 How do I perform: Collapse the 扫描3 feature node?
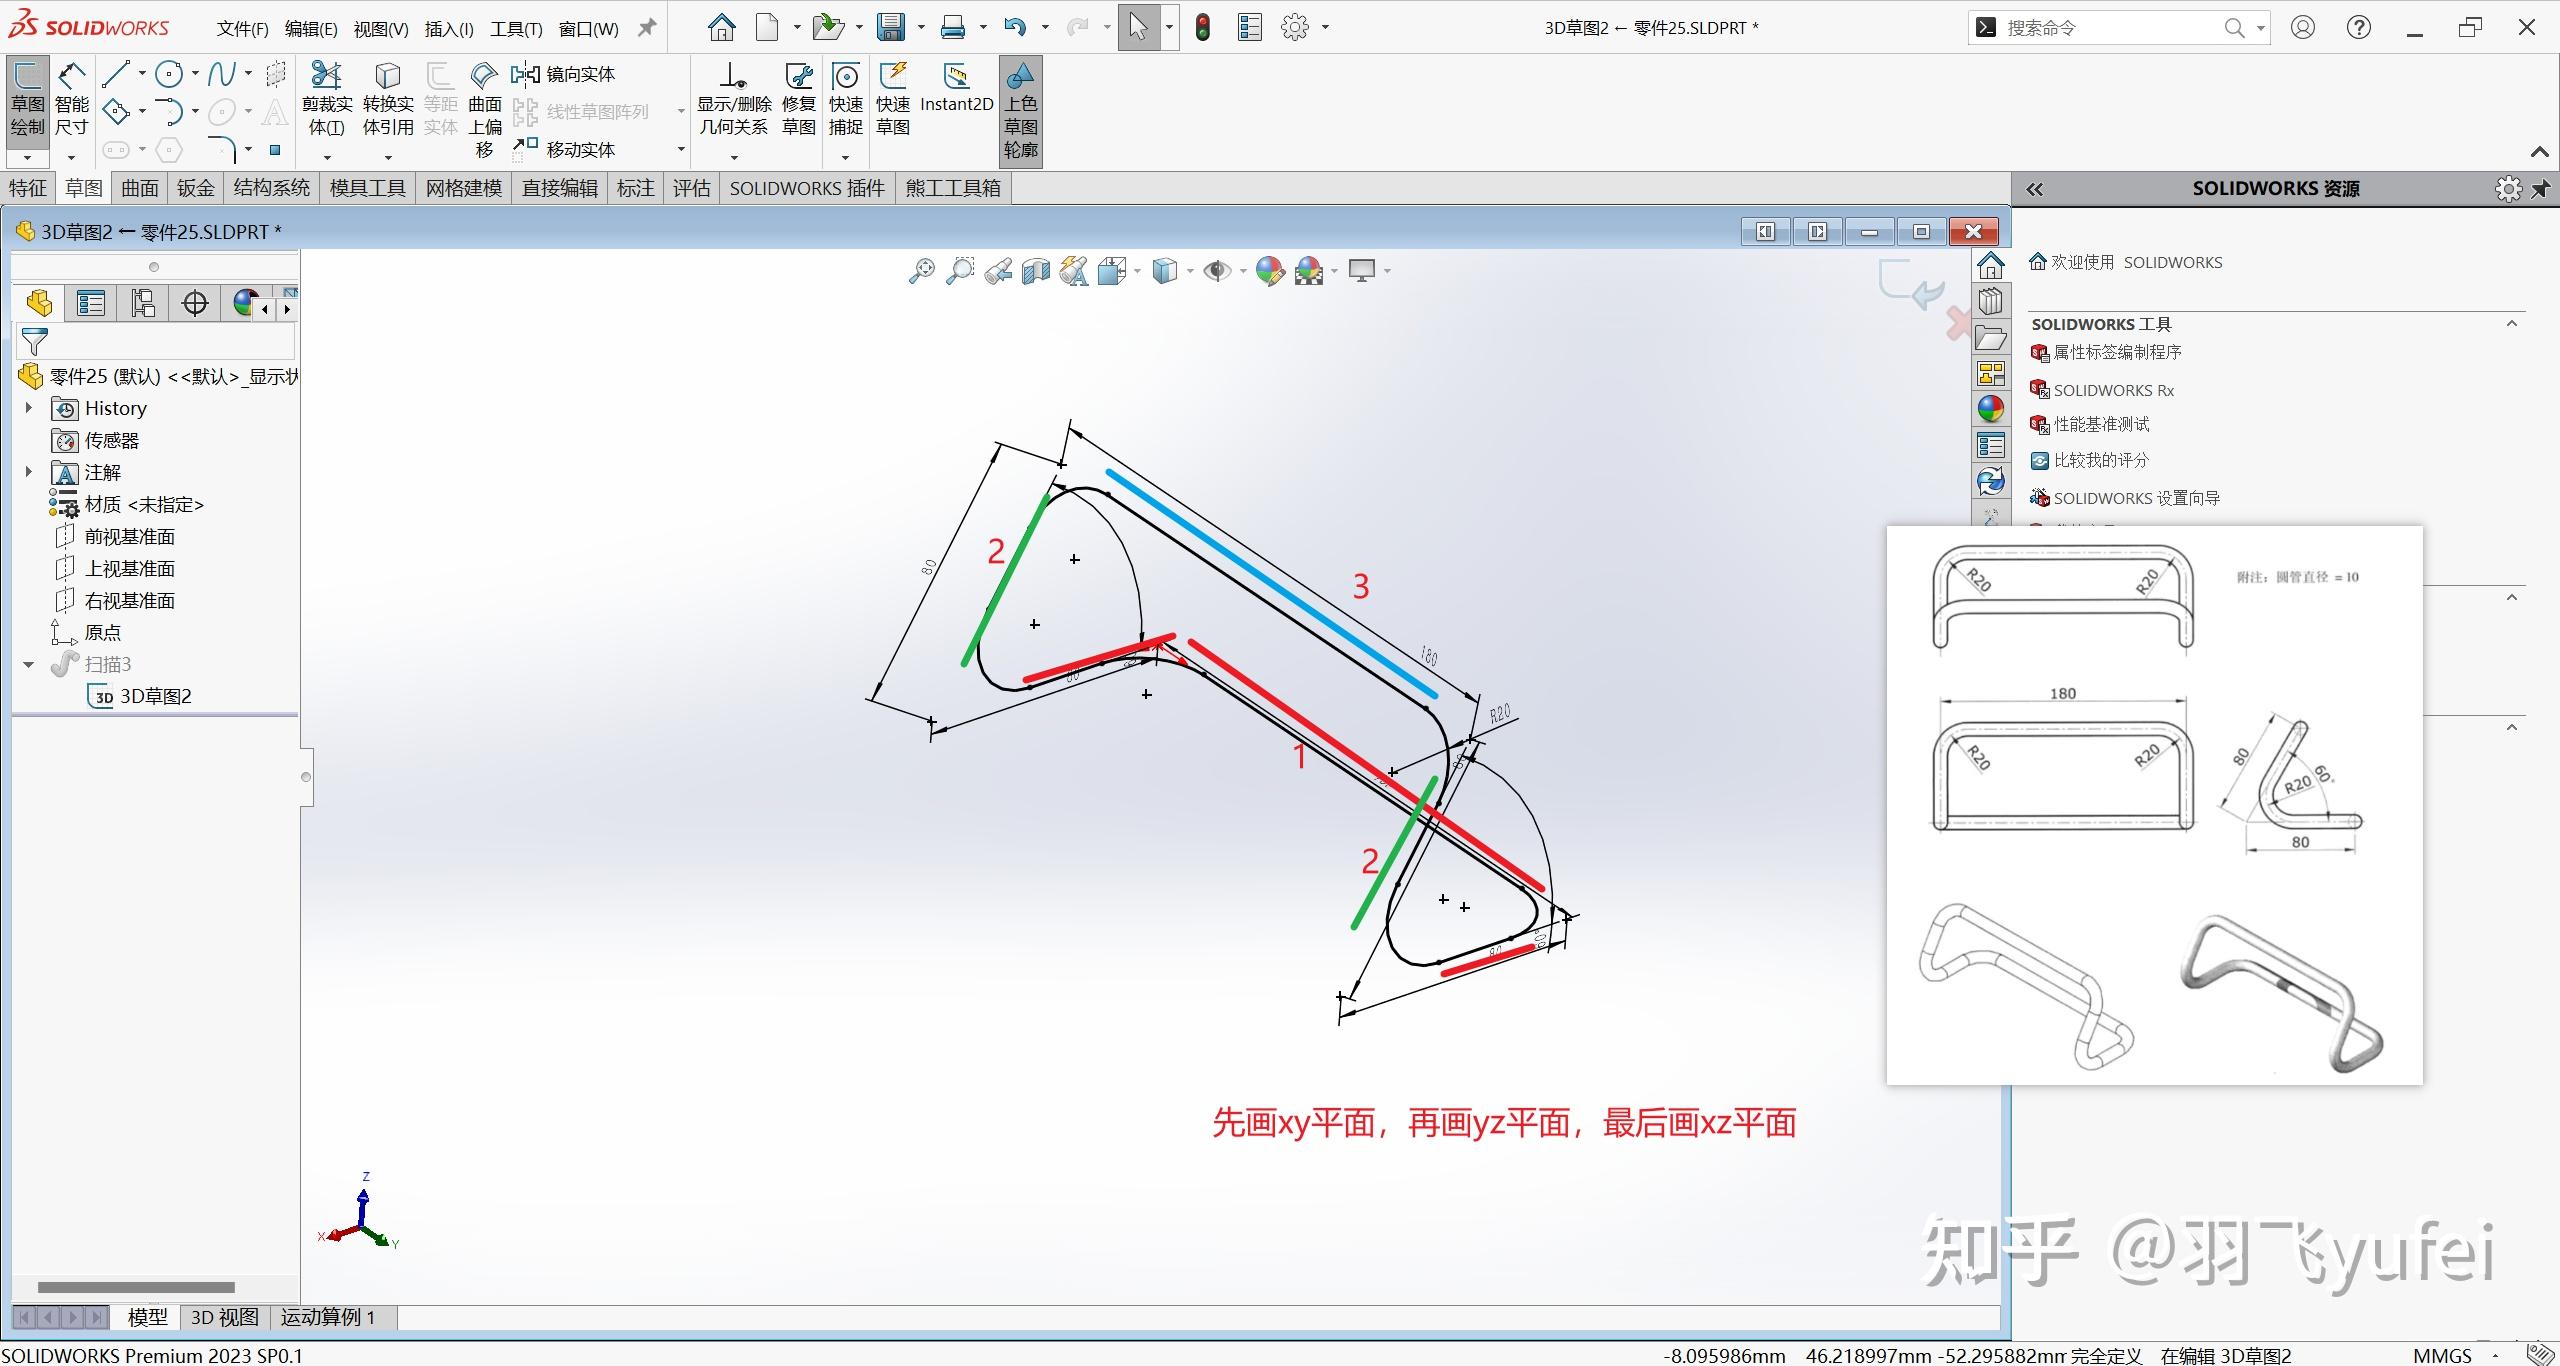point(27,663)
